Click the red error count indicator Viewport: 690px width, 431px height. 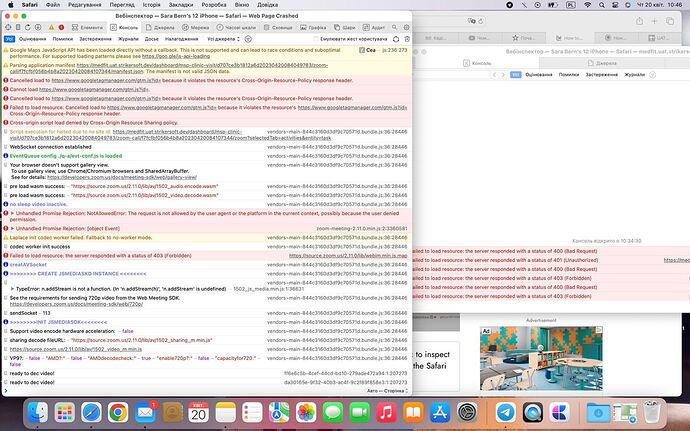click(x=61, y=27)
